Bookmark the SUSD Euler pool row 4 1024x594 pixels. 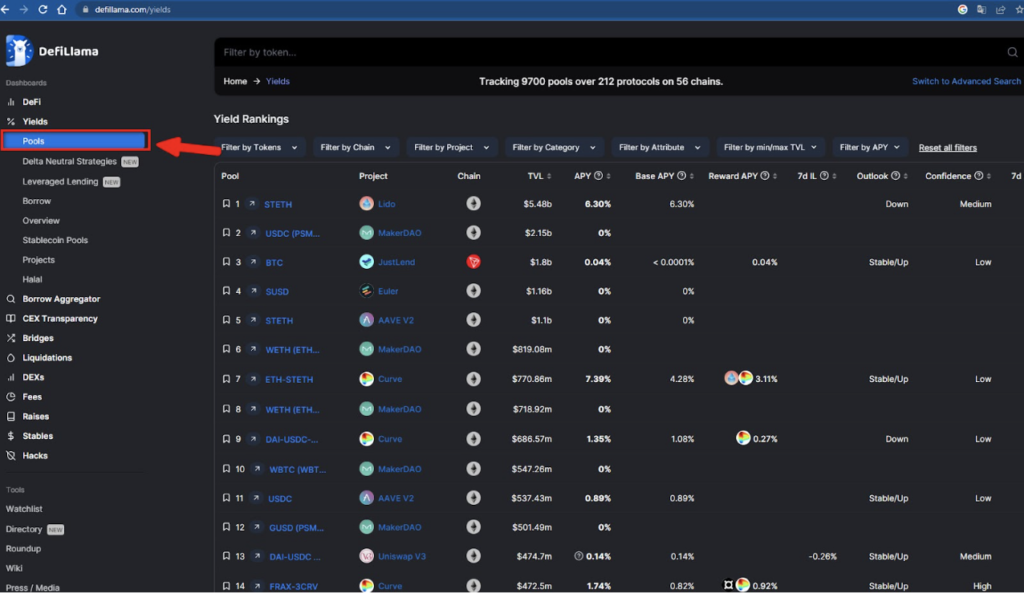tap(226, 291)
